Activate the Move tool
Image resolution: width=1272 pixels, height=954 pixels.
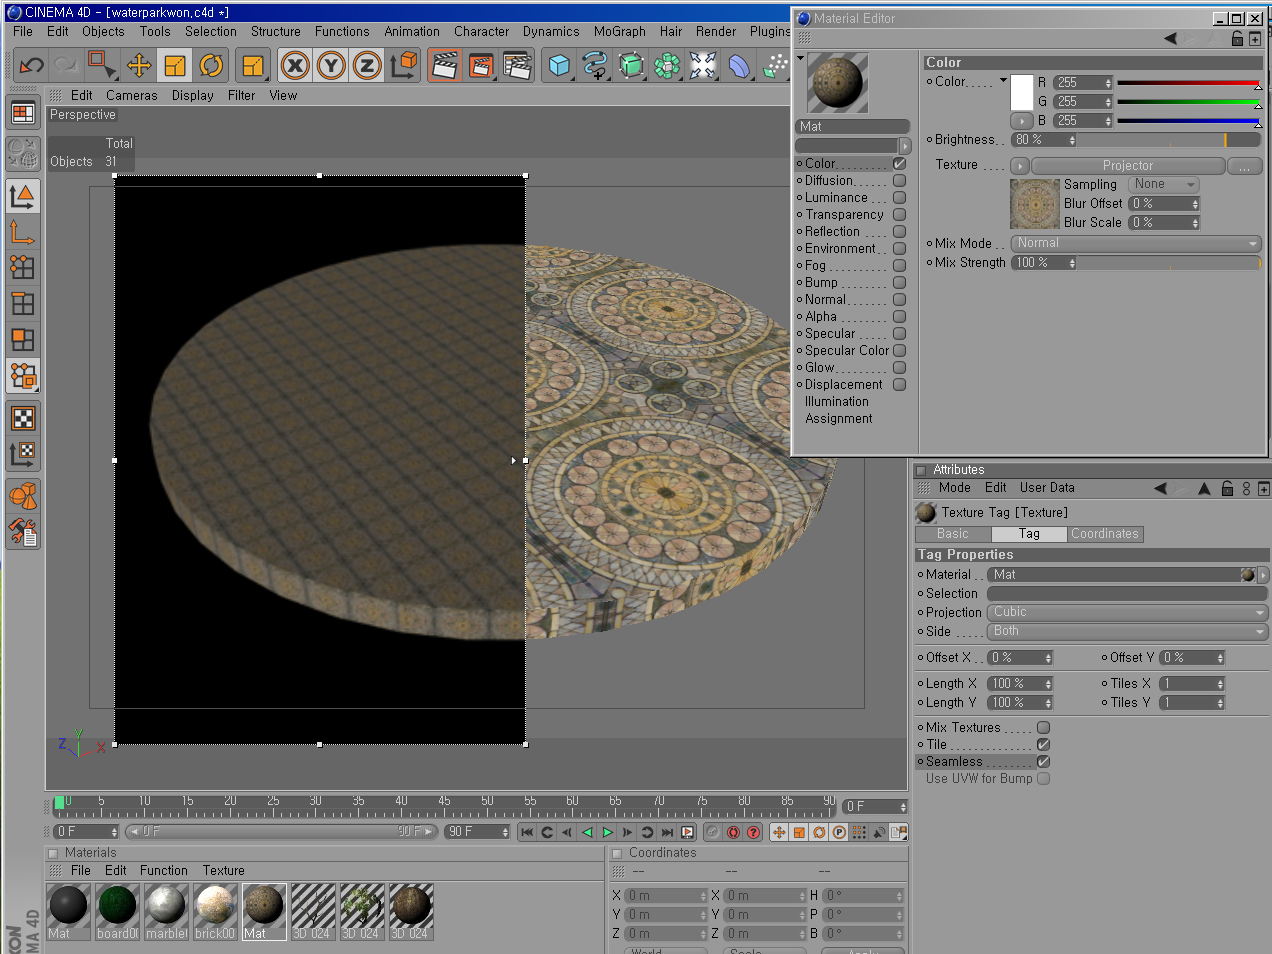(139, 66)
